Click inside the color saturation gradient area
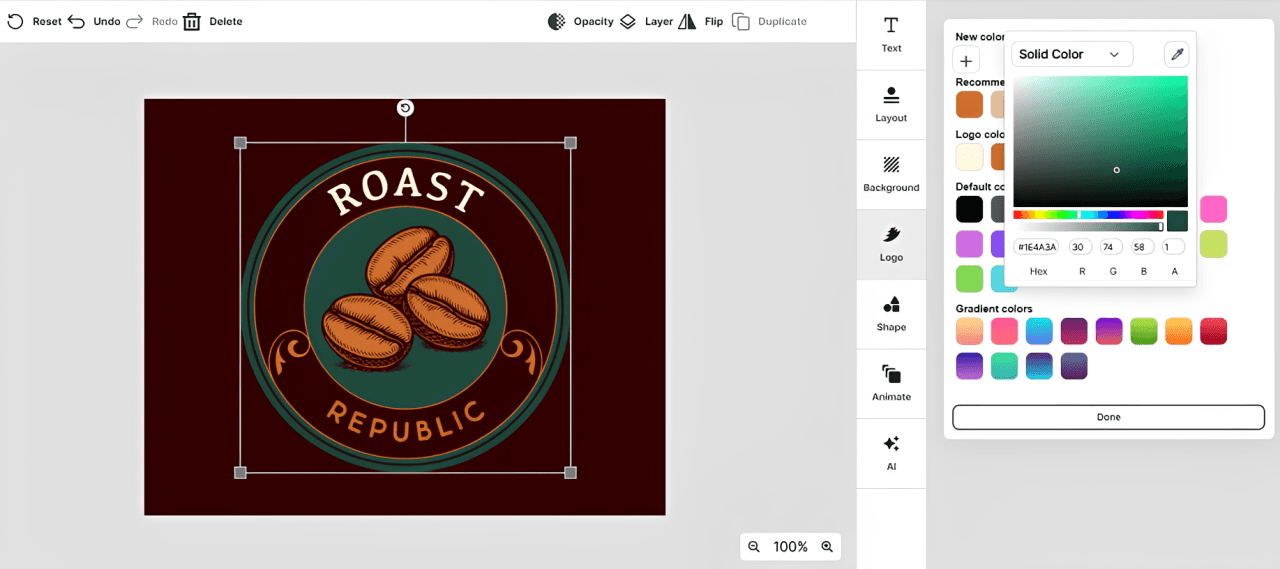The height and width of the screenshot is (569, 1280). click(1100, 141)
